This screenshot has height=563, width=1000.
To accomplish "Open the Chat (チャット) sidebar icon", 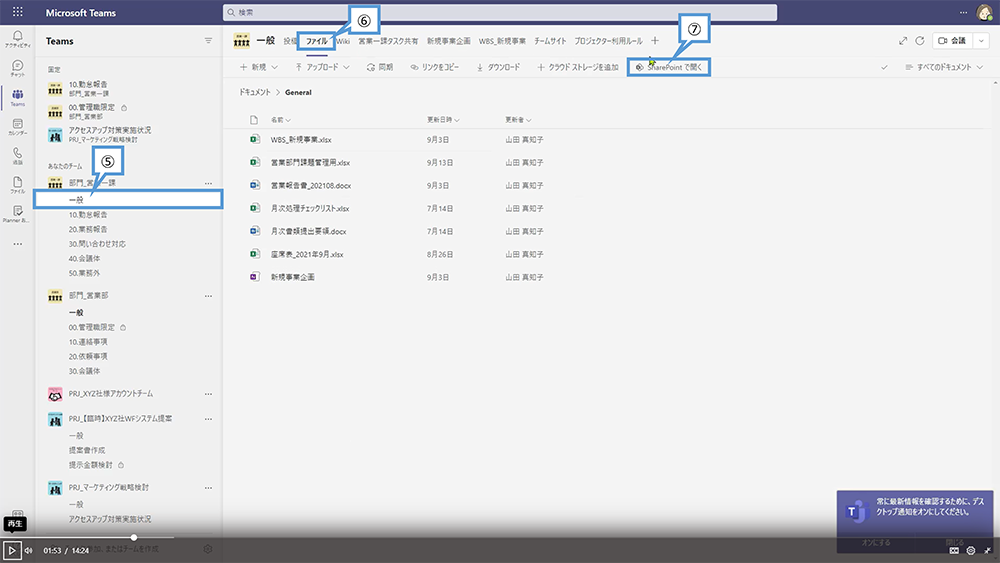I will click(x=17, y=68).
